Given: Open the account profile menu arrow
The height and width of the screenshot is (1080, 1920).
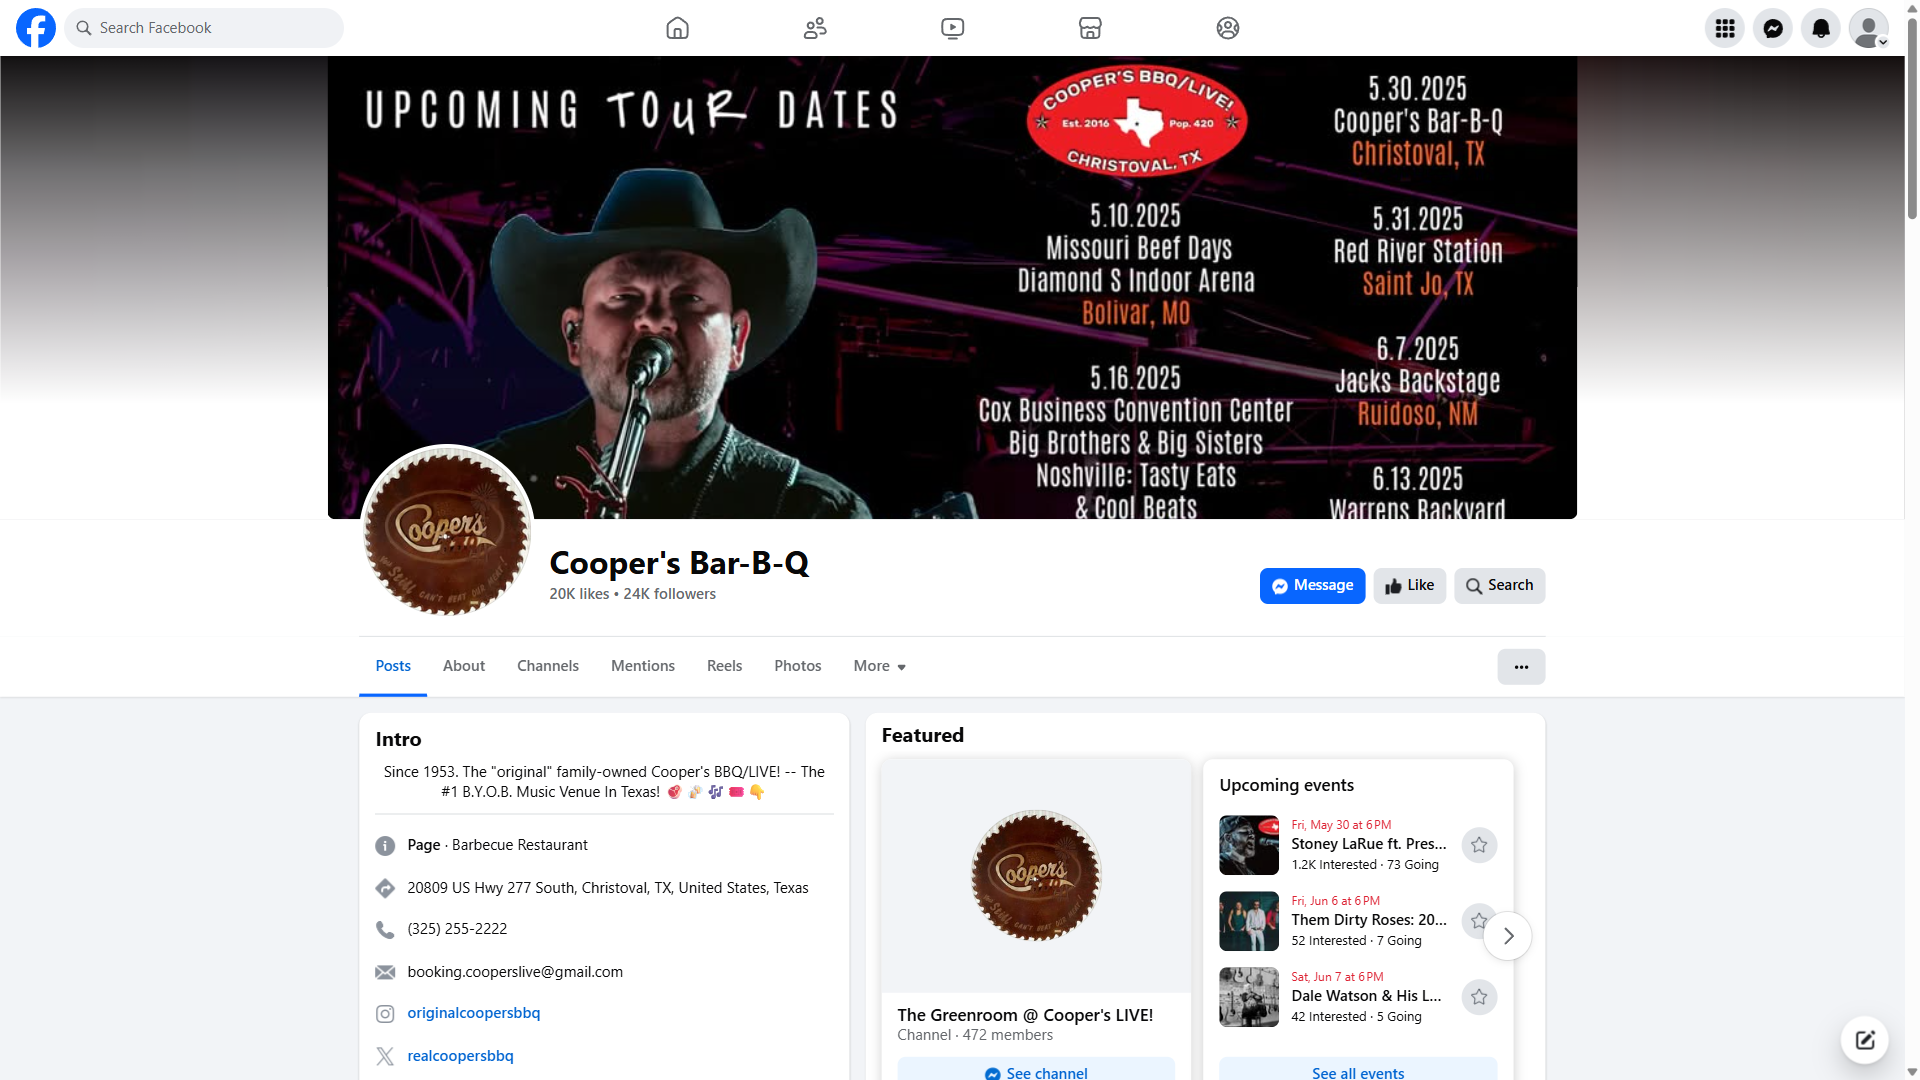Looking at the screenshot, I should point(1883,42).
